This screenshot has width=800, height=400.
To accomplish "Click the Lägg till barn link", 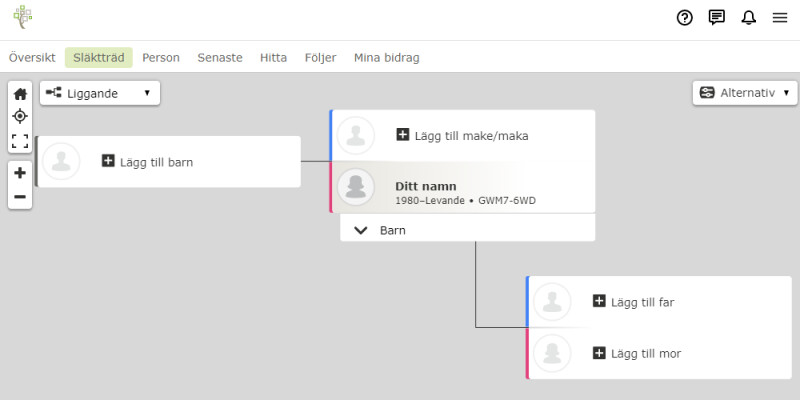I will (157, 163).
